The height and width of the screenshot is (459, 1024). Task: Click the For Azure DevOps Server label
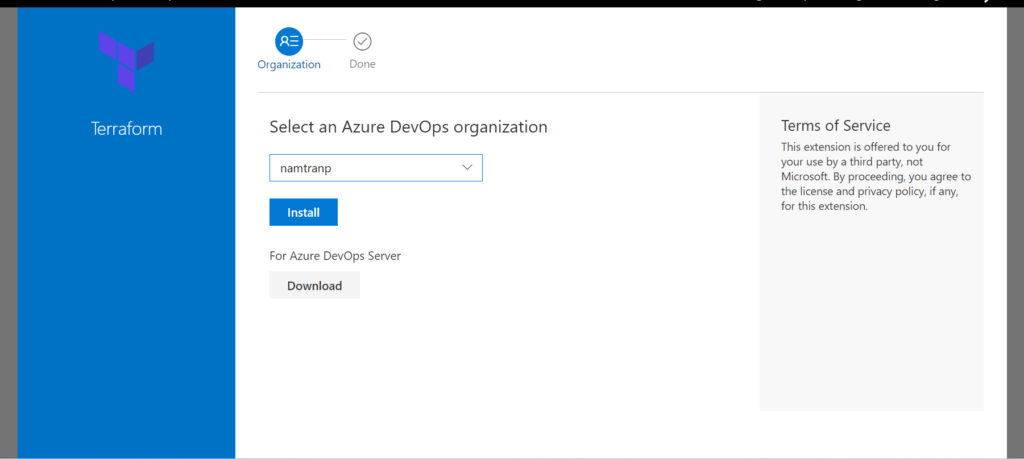tap(335, 256)
